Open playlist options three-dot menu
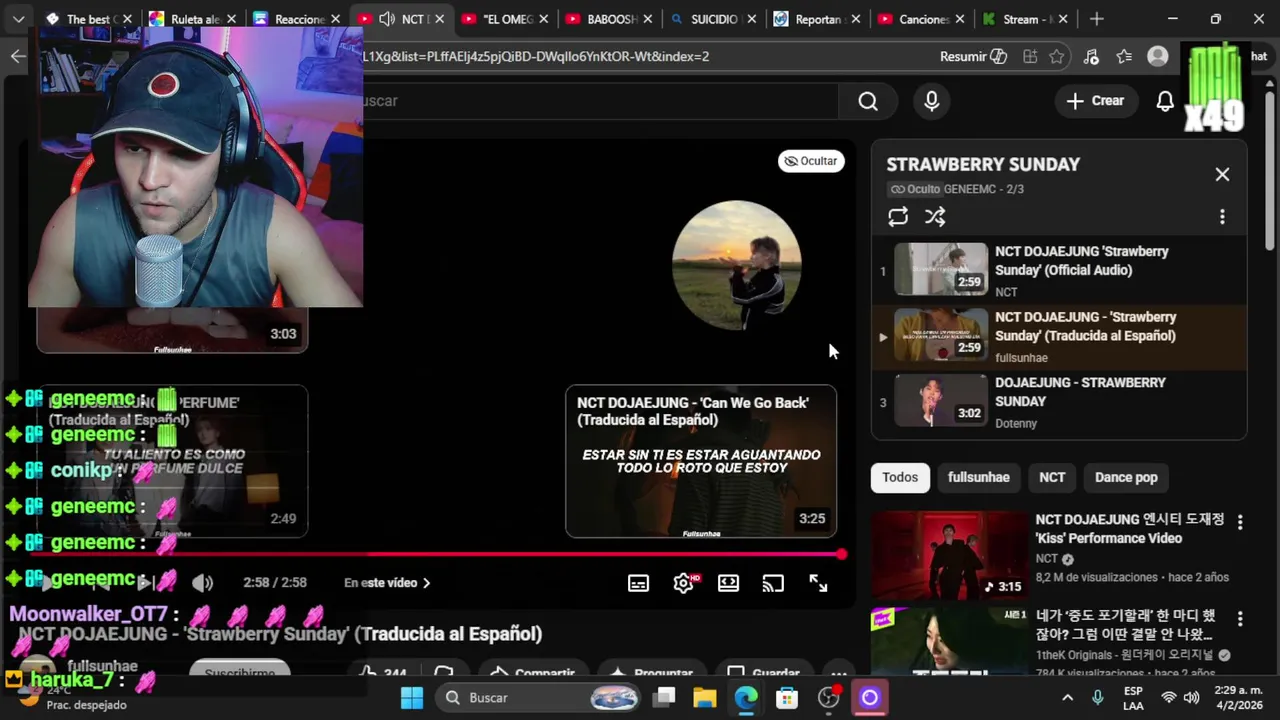The height and width of the screenshot is (720, 1280). [1222, 217]
